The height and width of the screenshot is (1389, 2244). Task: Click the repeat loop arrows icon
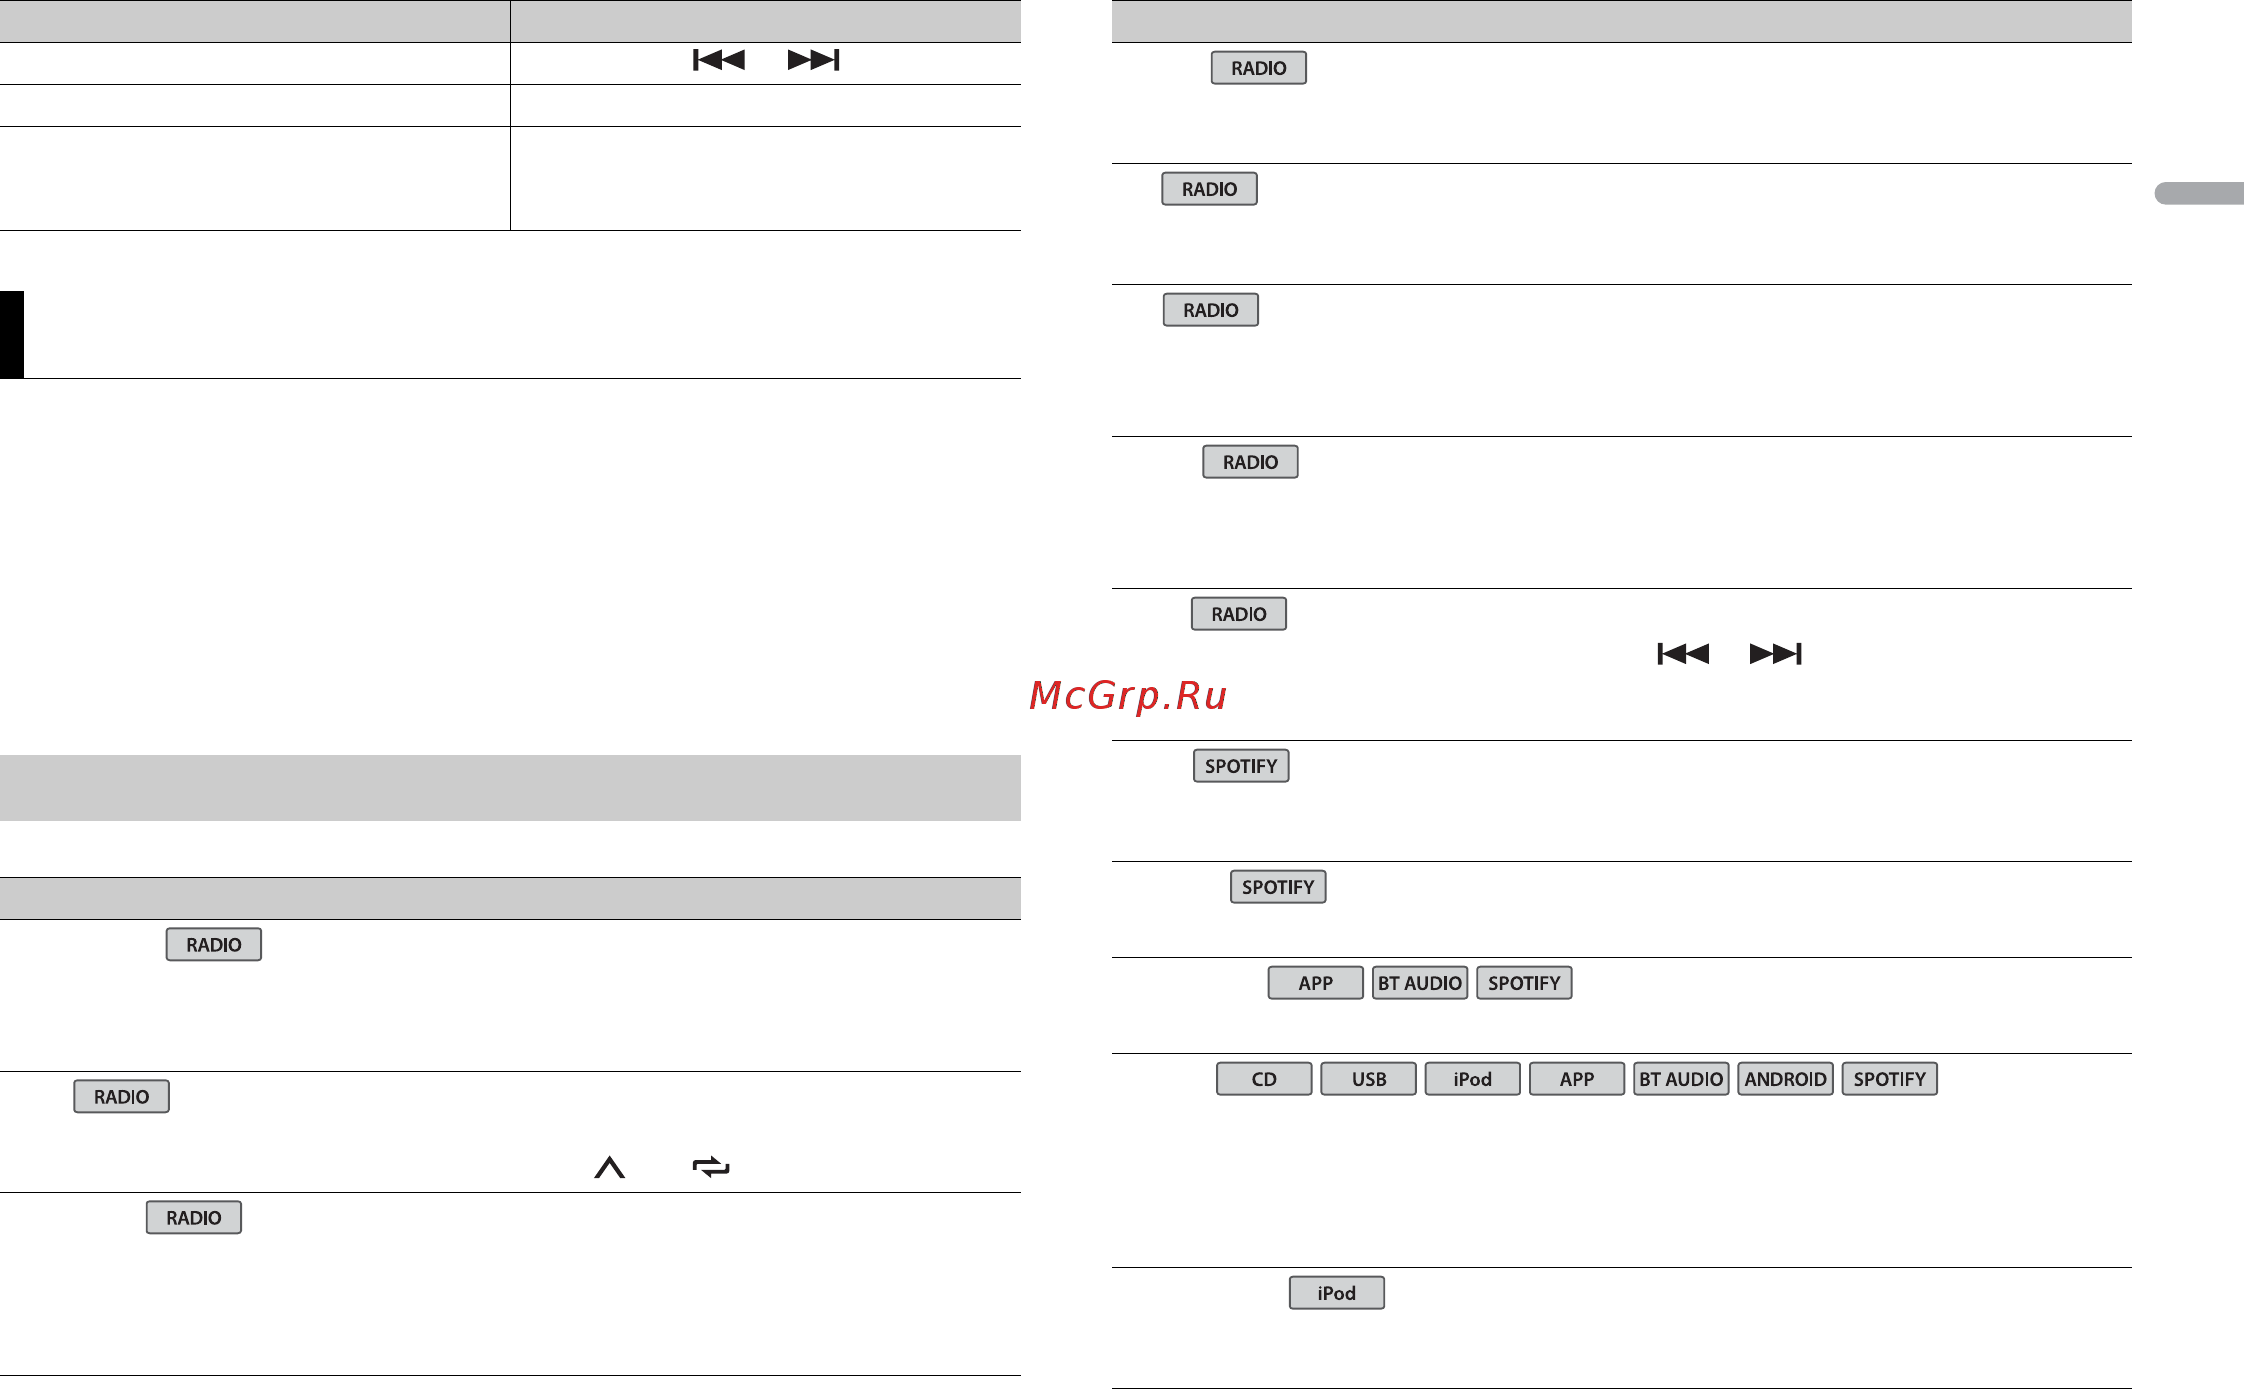(711, 1167)
